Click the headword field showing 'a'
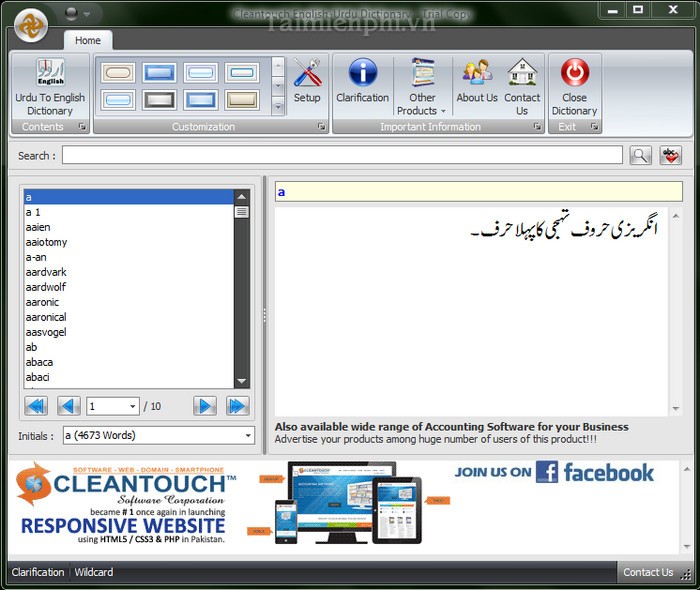The width and height of the screenshot is (700, 590). tap(479, 192)
